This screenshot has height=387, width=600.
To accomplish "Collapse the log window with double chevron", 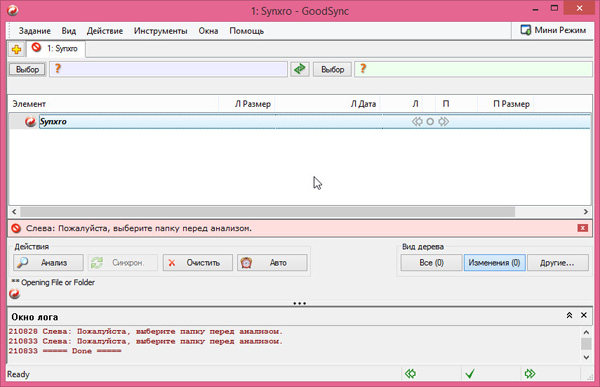I will (x=569, y=315).
